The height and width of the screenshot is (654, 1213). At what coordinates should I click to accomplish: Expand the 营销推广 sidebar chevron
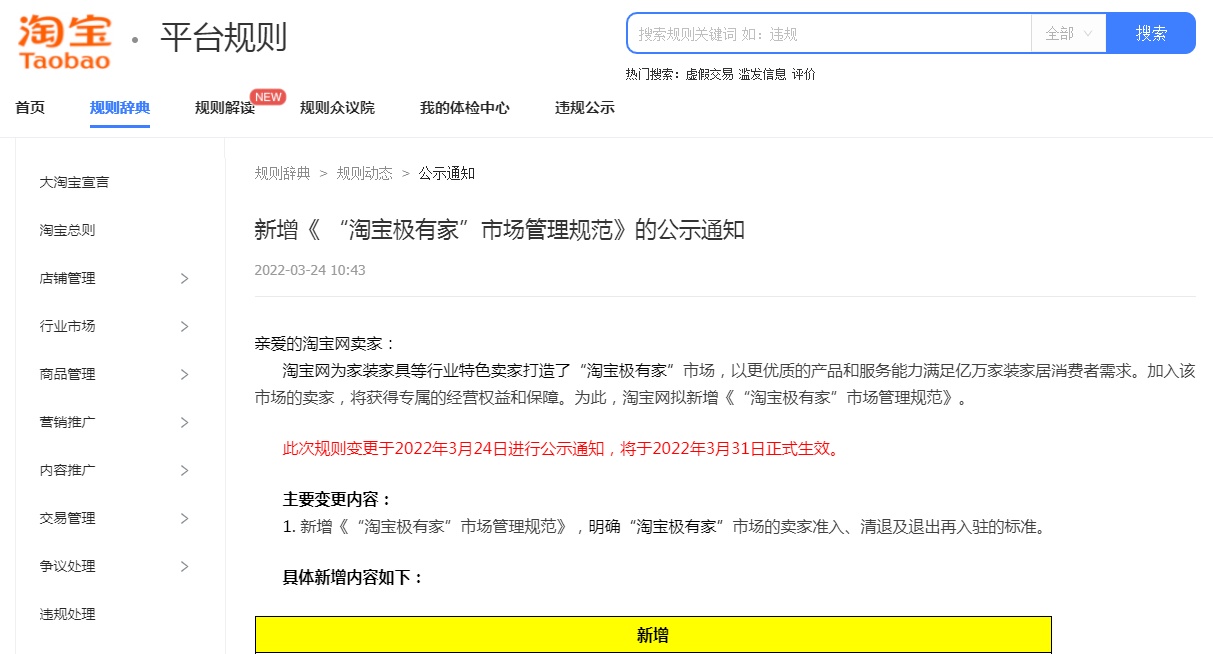tap(184, 423)
